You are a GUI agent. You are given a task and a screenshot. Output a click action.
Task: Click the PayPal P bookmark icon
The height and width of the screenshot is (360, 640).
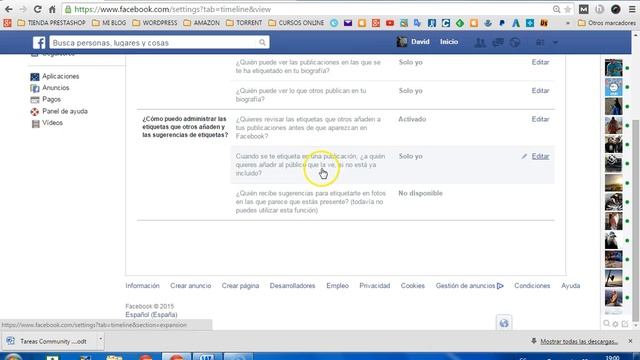click(x=502, y=23)
